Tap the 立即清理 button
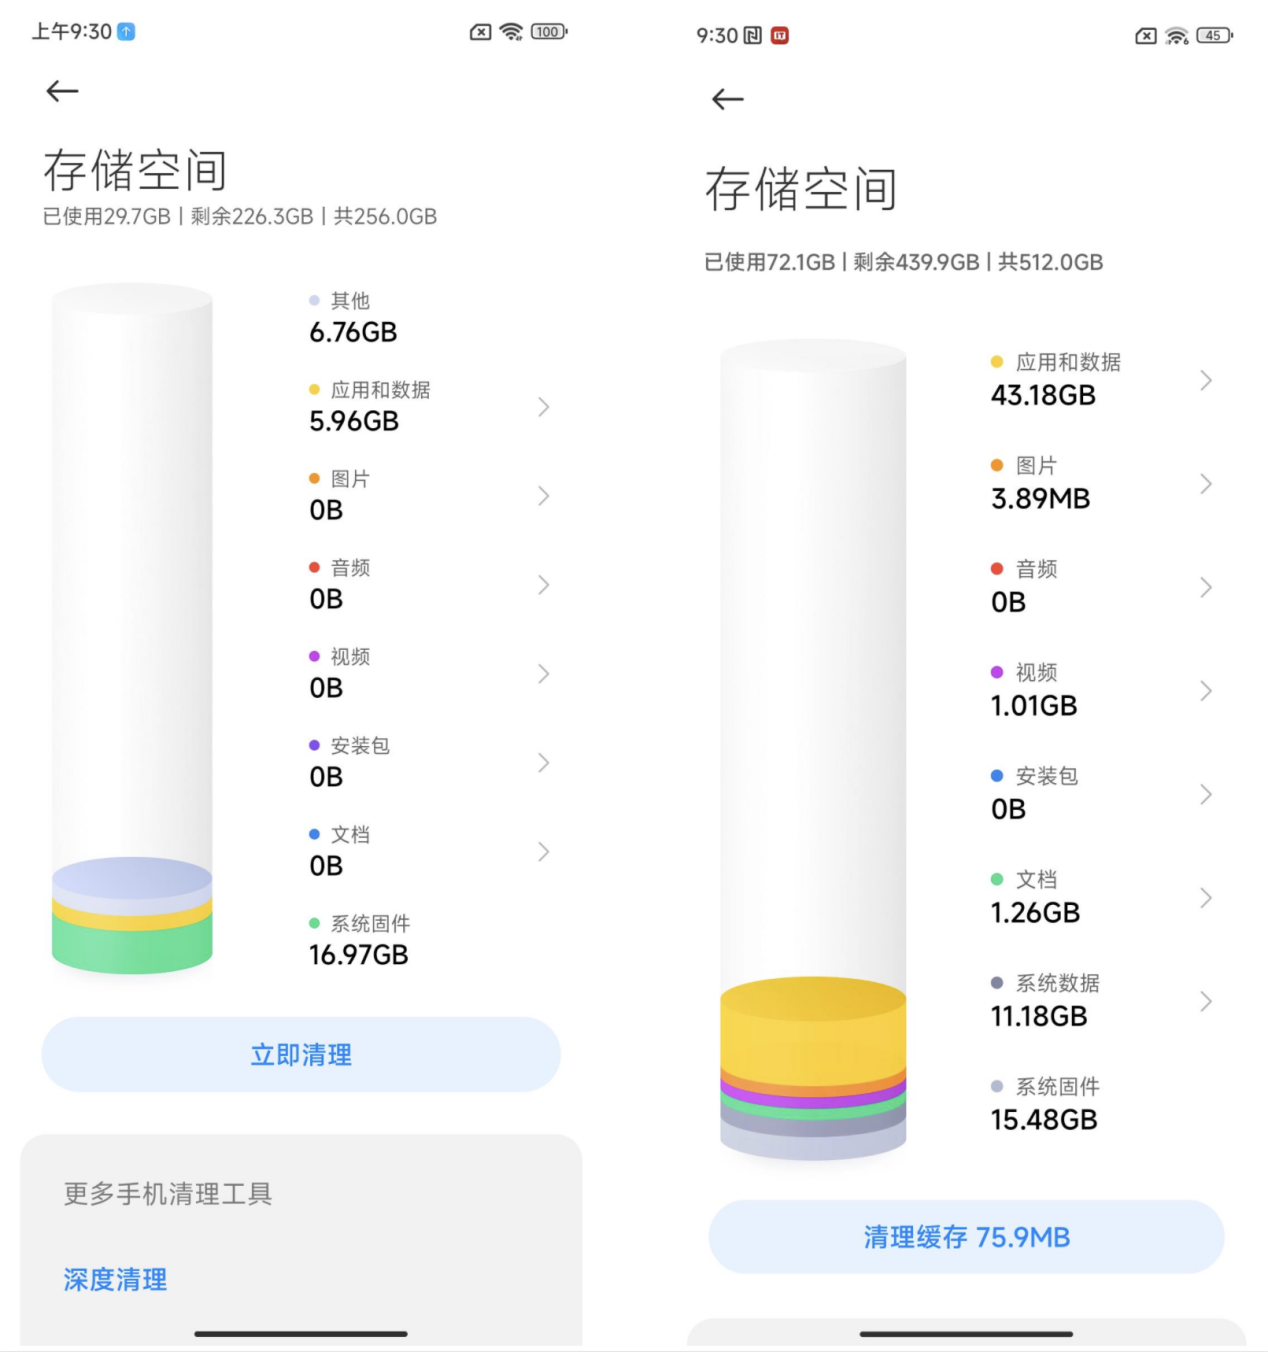Image resolution: width=1268 pixels, height=1352 pixels. pyautogui.click(x=301, y=1055)
